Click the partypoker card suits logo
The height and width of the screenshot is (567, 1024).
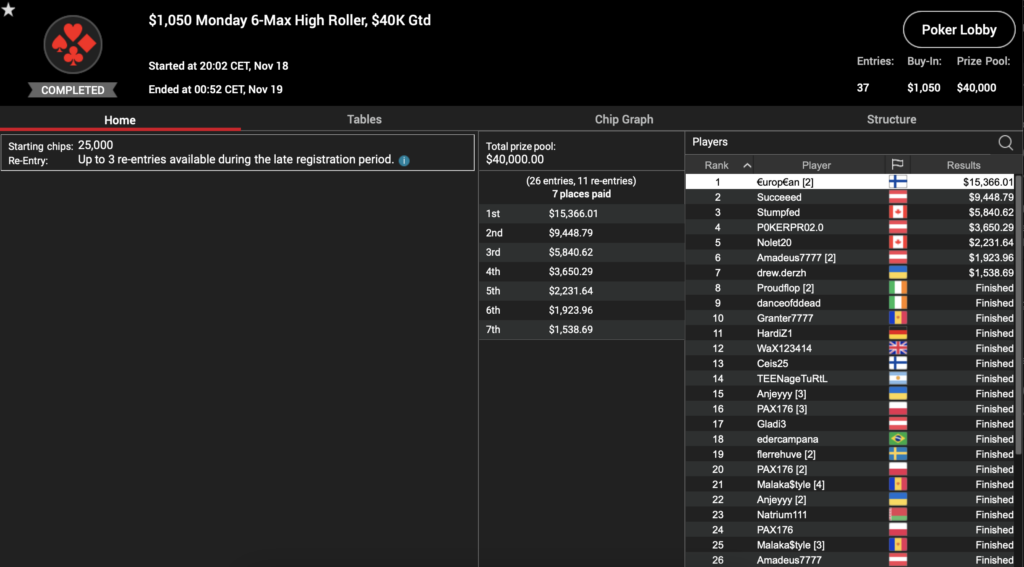pyautogui.click(x=73, y=45)
